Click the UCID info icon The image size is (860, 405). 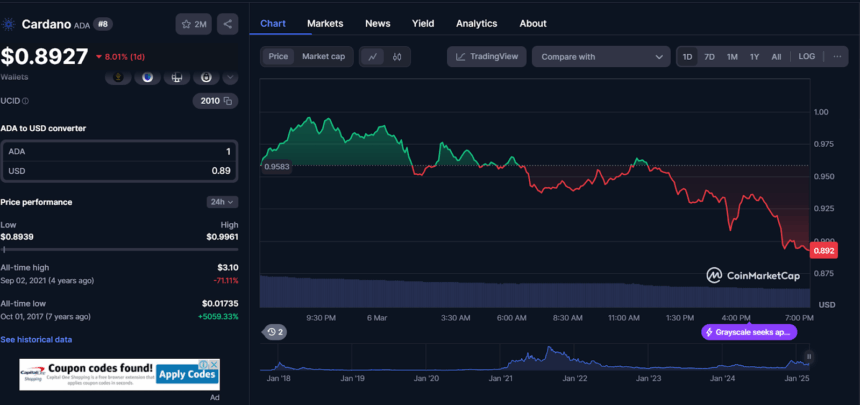[26, 101]
